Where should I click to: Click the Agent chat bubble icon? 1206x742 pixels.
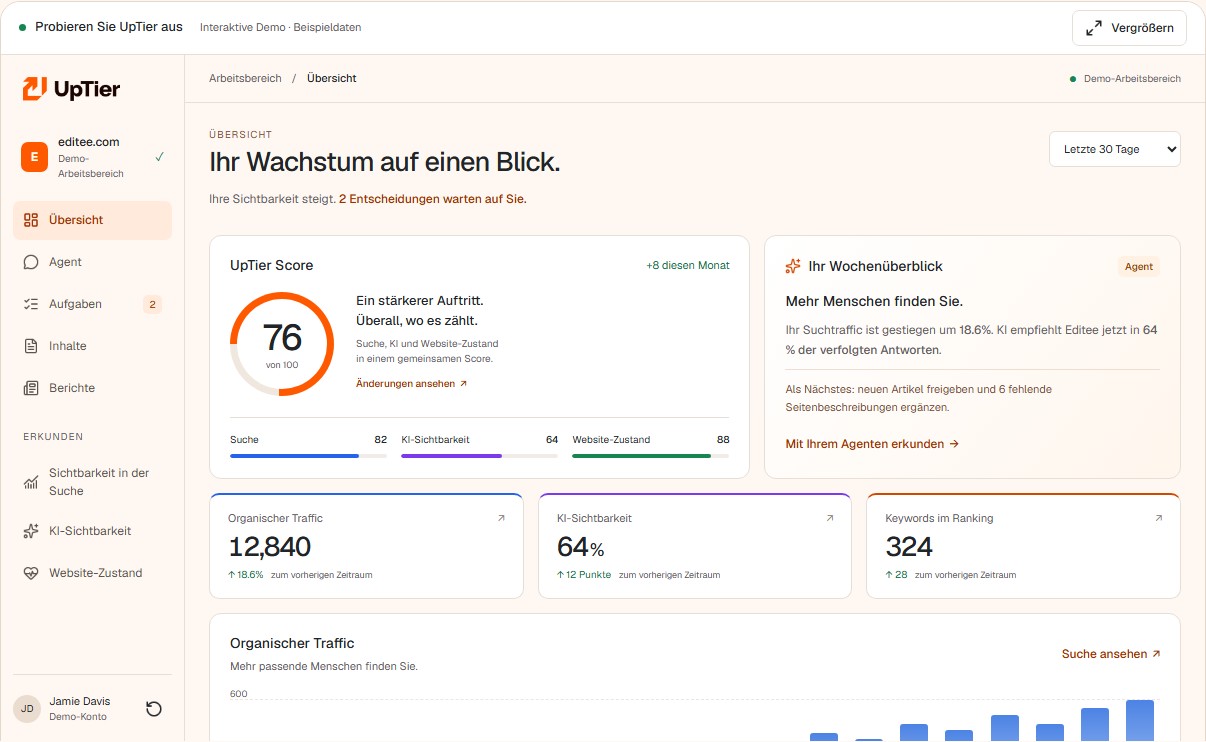[x=31, y=262]
